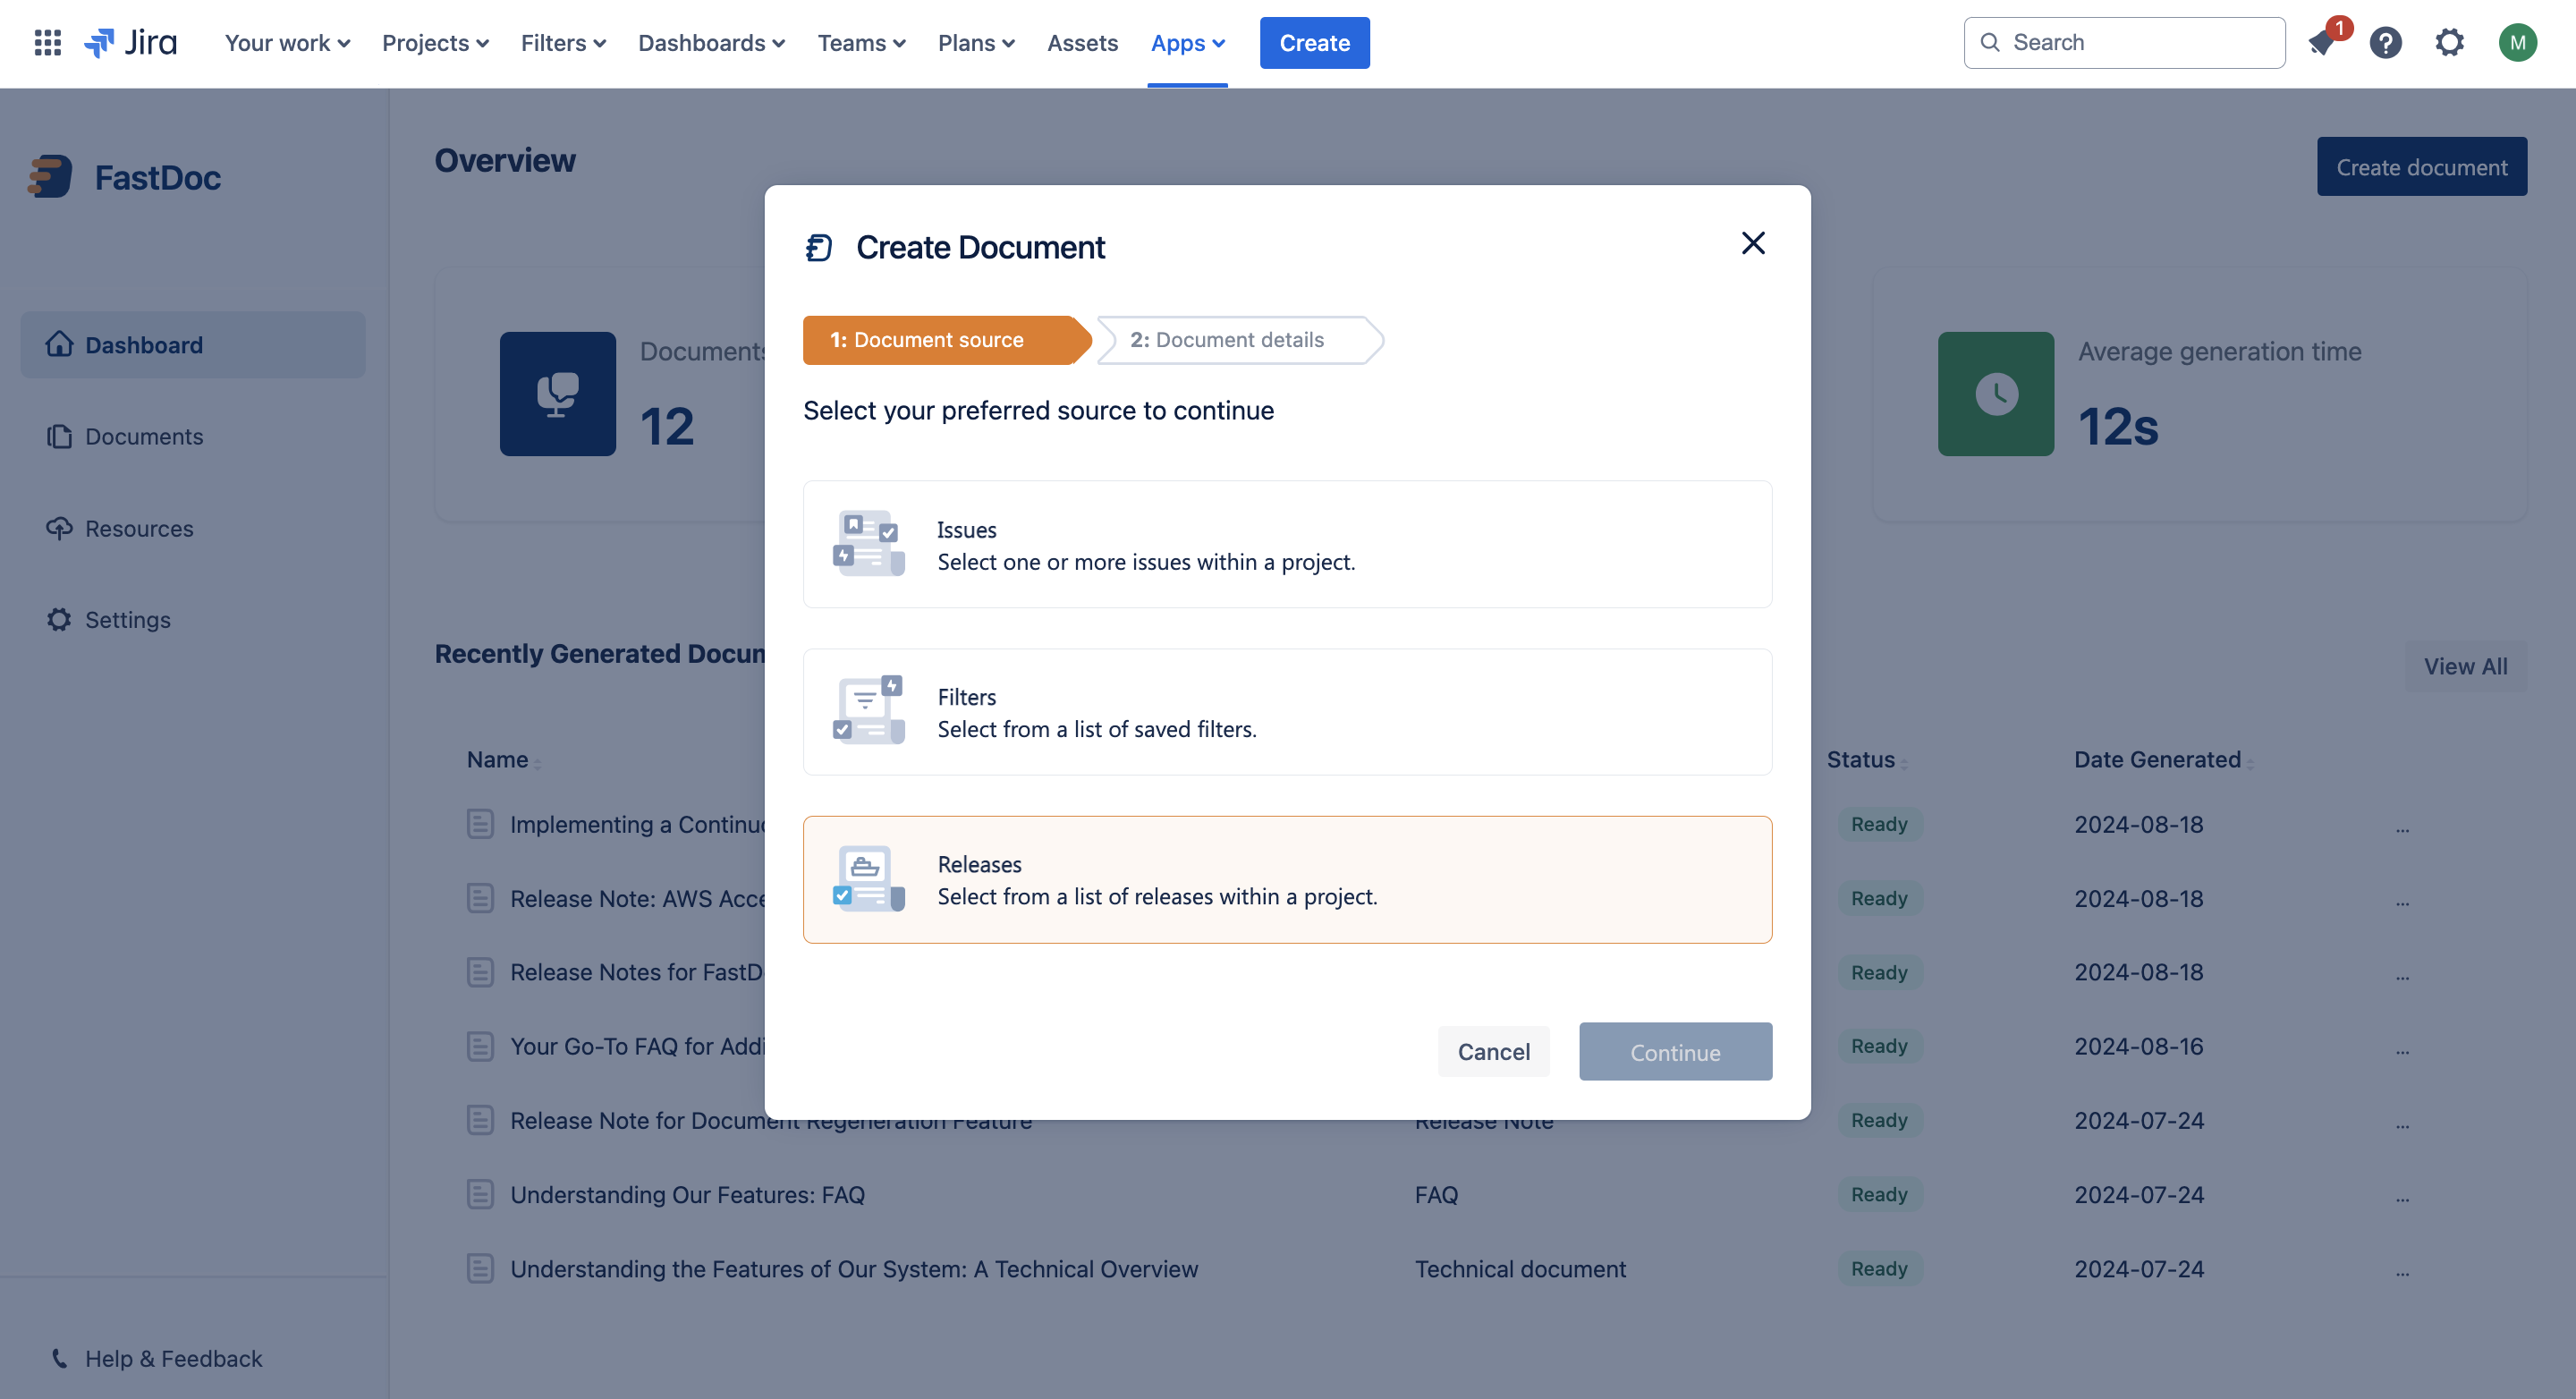
Task: Choose Issues as document source
Action: (x=1287, y=544)
